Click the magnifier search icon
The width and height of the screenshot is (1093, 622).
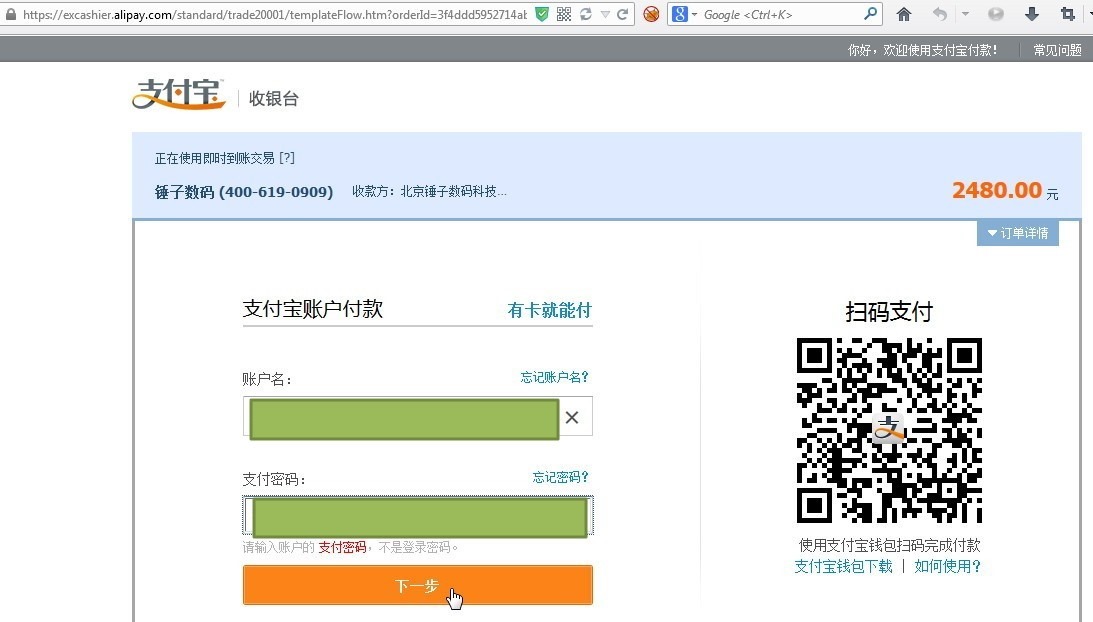pos(871,14)
